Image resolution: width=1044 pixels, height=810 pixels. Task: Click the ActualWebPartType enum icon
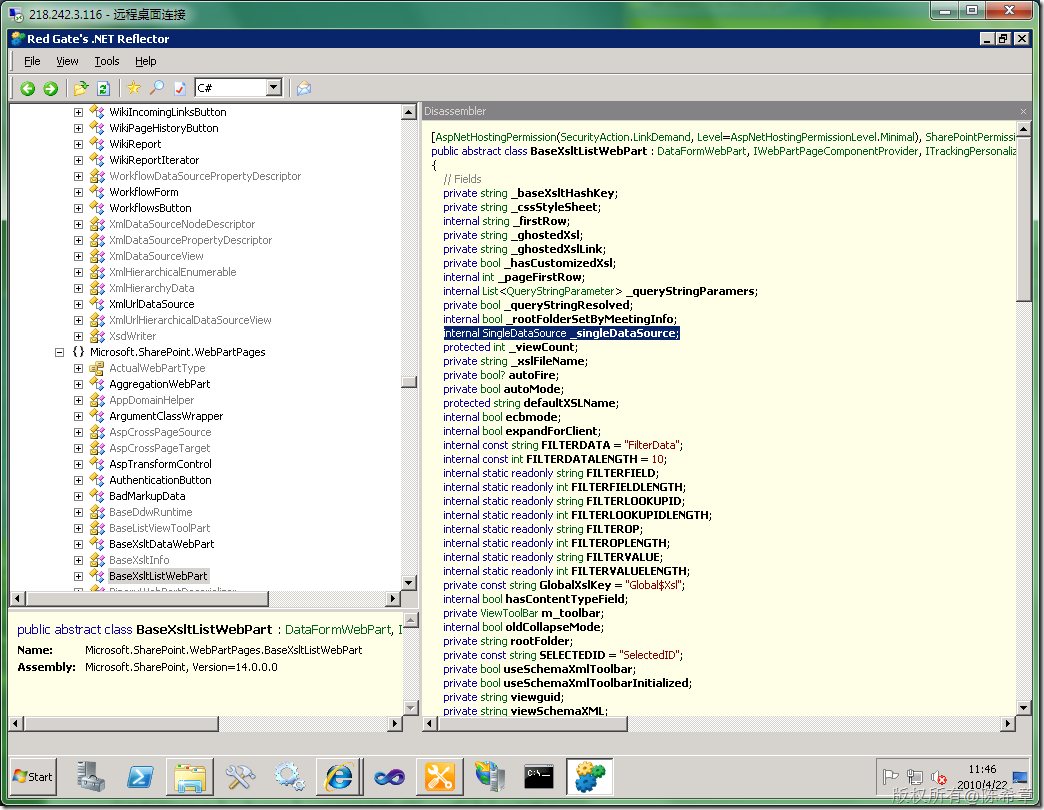tap(97, 368)
